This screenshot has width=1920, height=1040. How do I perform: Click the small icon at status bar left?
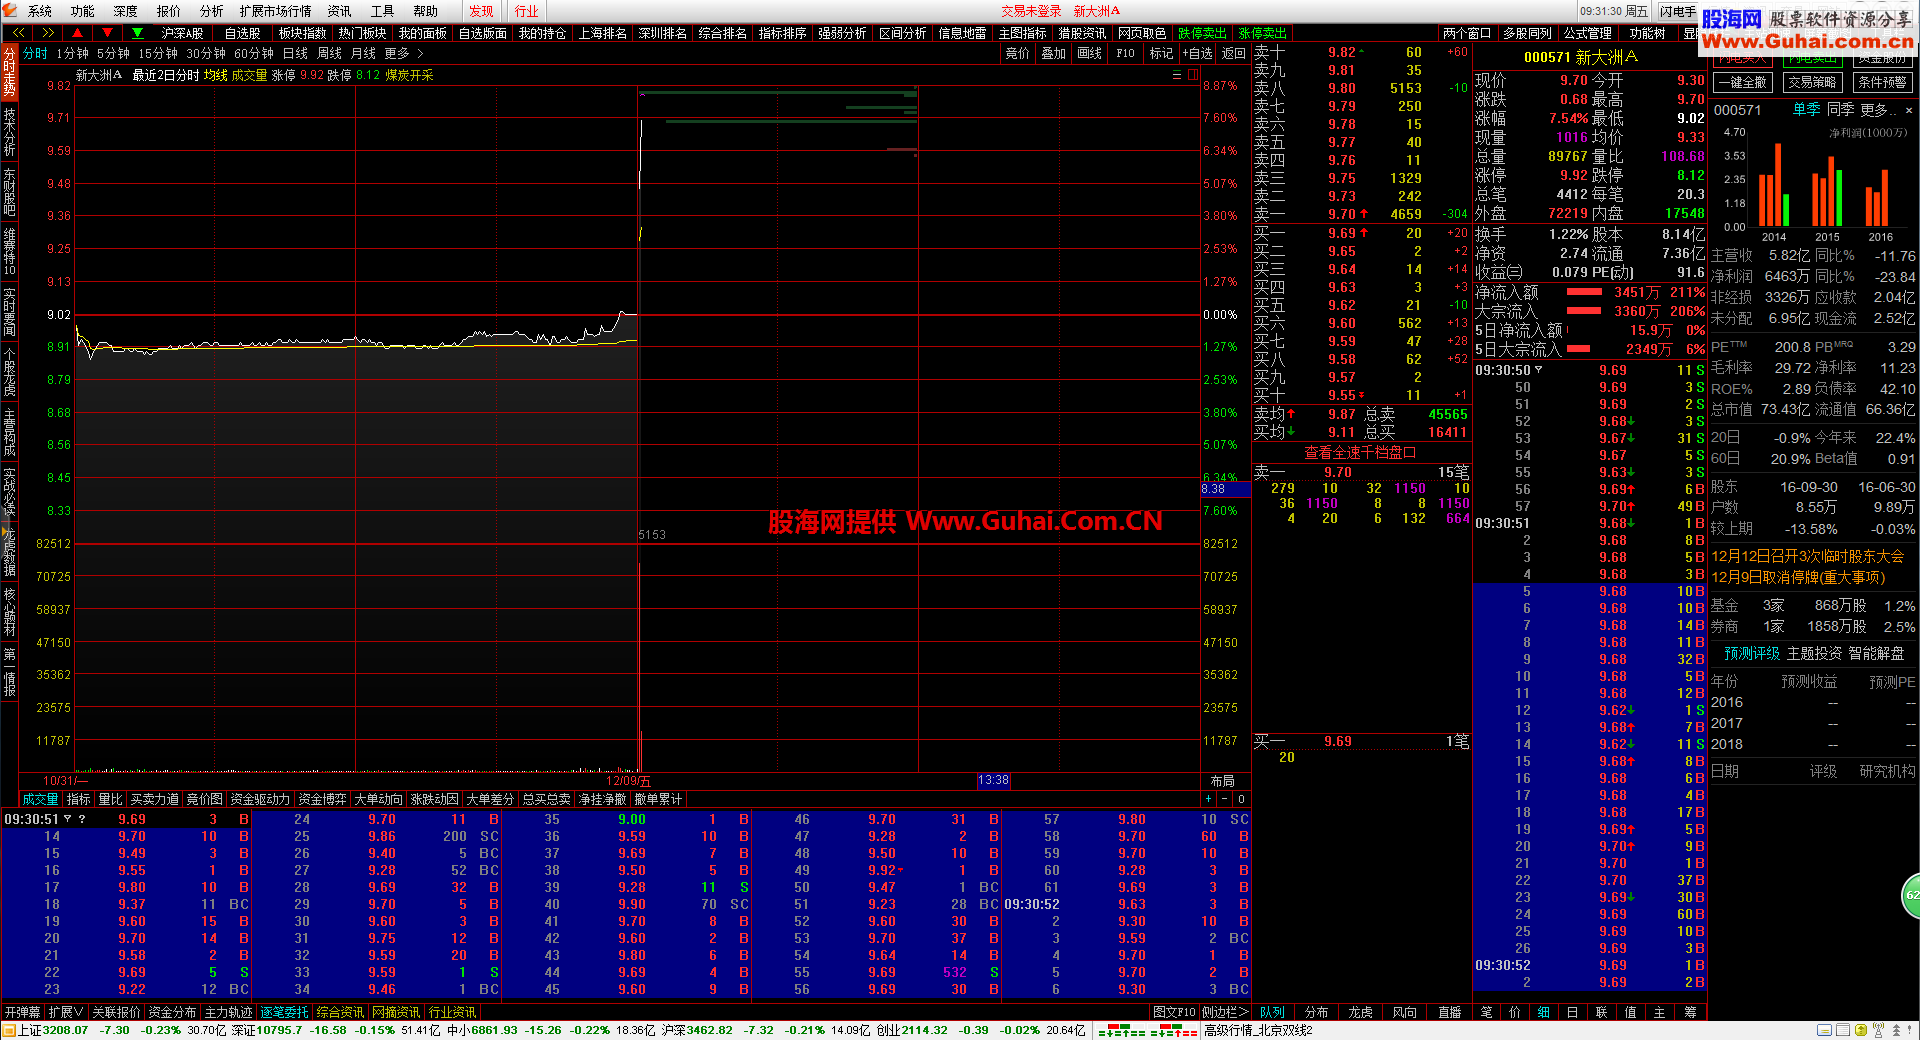click(x=9, y=1030)
